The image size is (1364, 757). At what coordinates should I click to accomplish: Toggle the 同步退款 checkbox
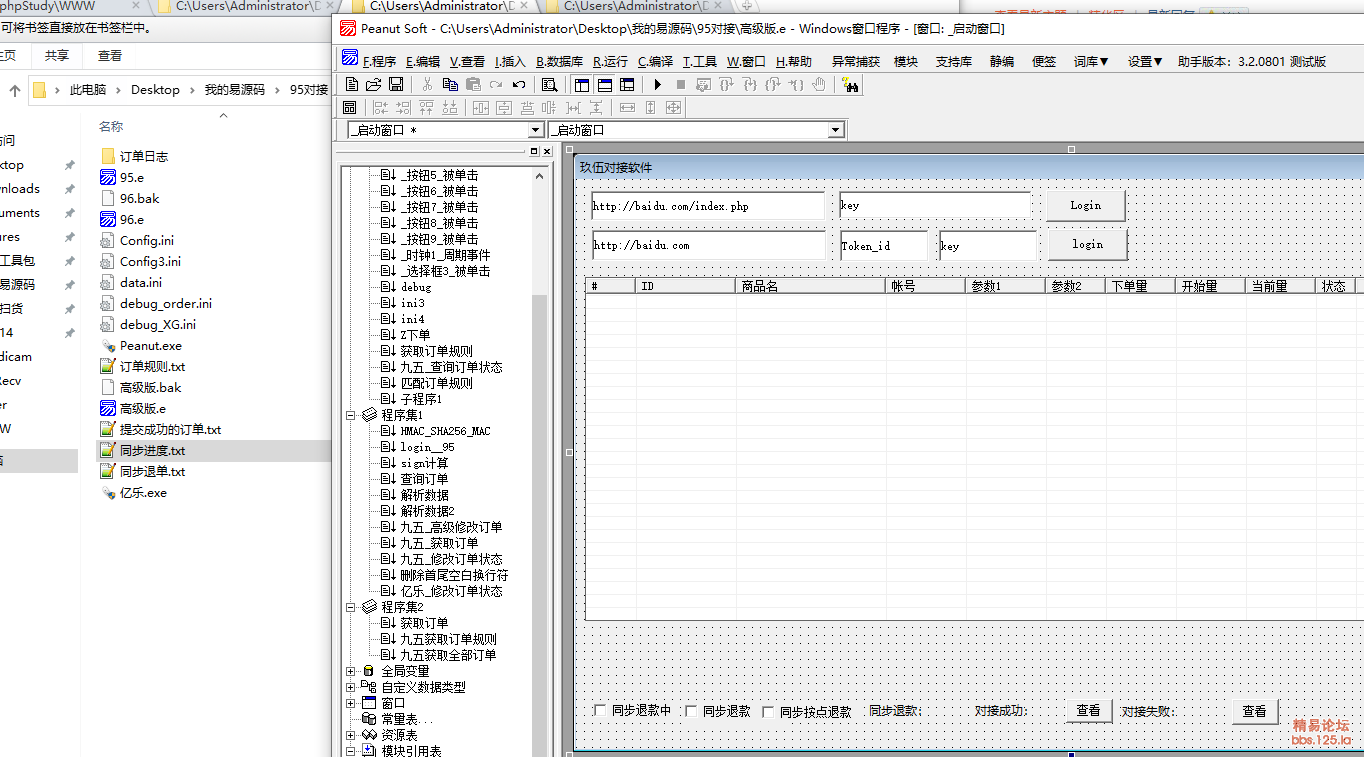click(691, 711)
